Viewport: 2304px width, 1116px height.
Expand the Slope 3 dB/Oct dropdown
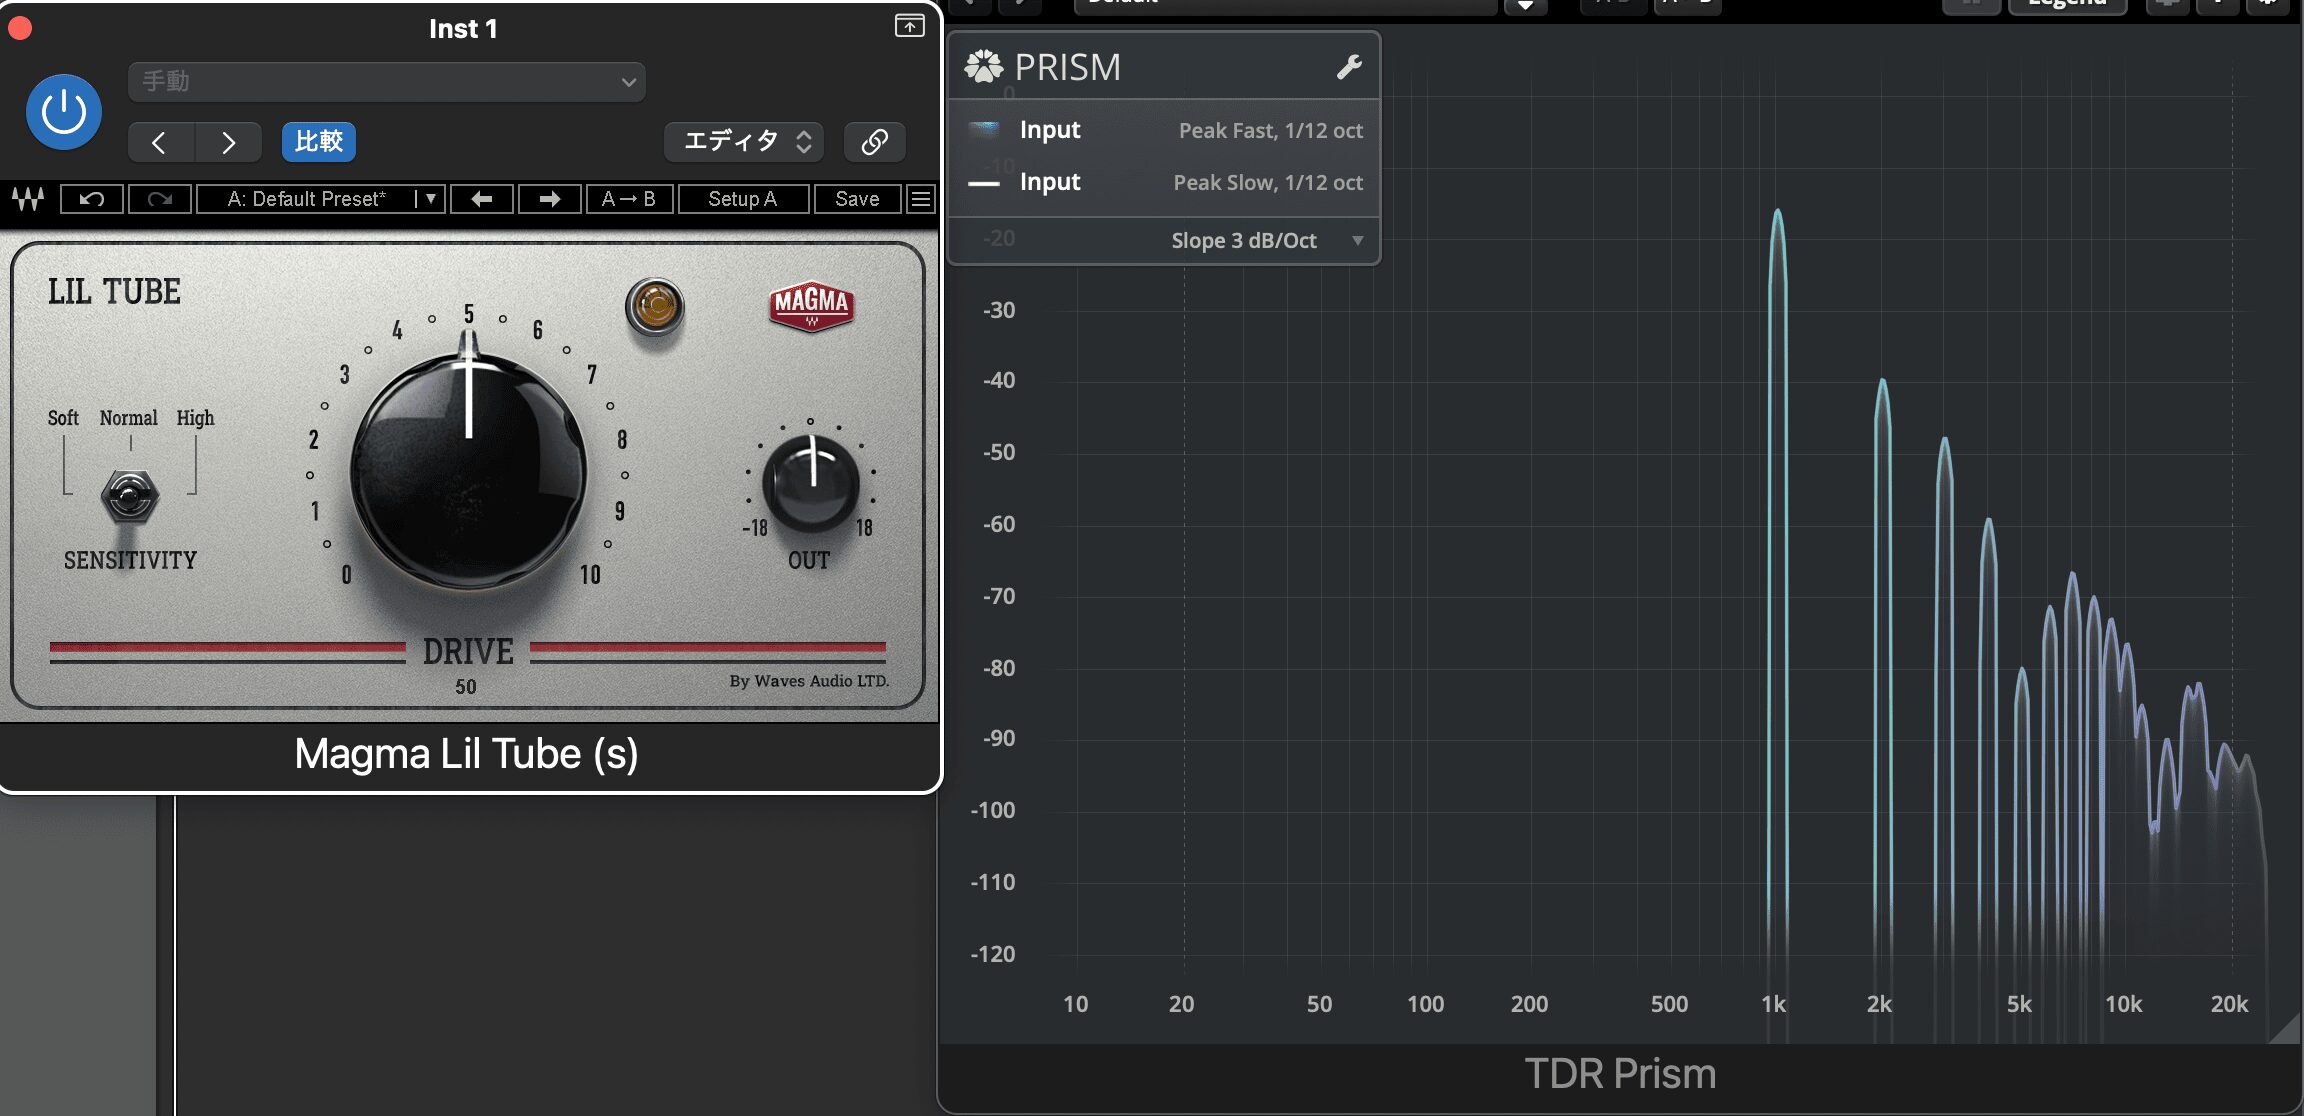[x=1266, y=240]
